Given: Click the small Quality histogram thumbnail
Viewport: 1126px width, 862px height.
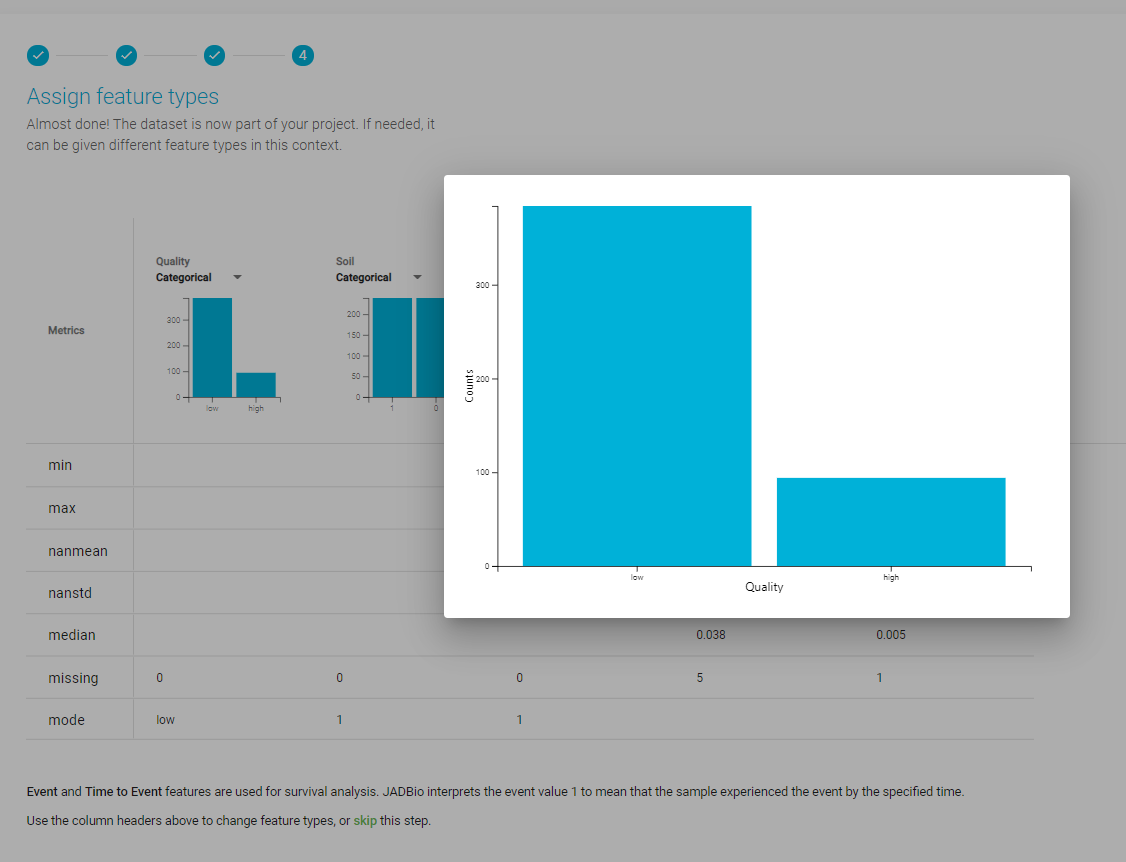Looking at the screenshot, I should tap(225, 354).
